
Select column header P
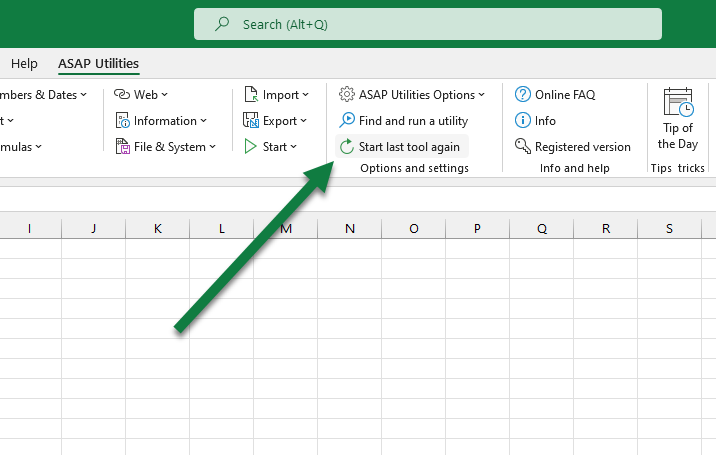[x=478, y=228]
